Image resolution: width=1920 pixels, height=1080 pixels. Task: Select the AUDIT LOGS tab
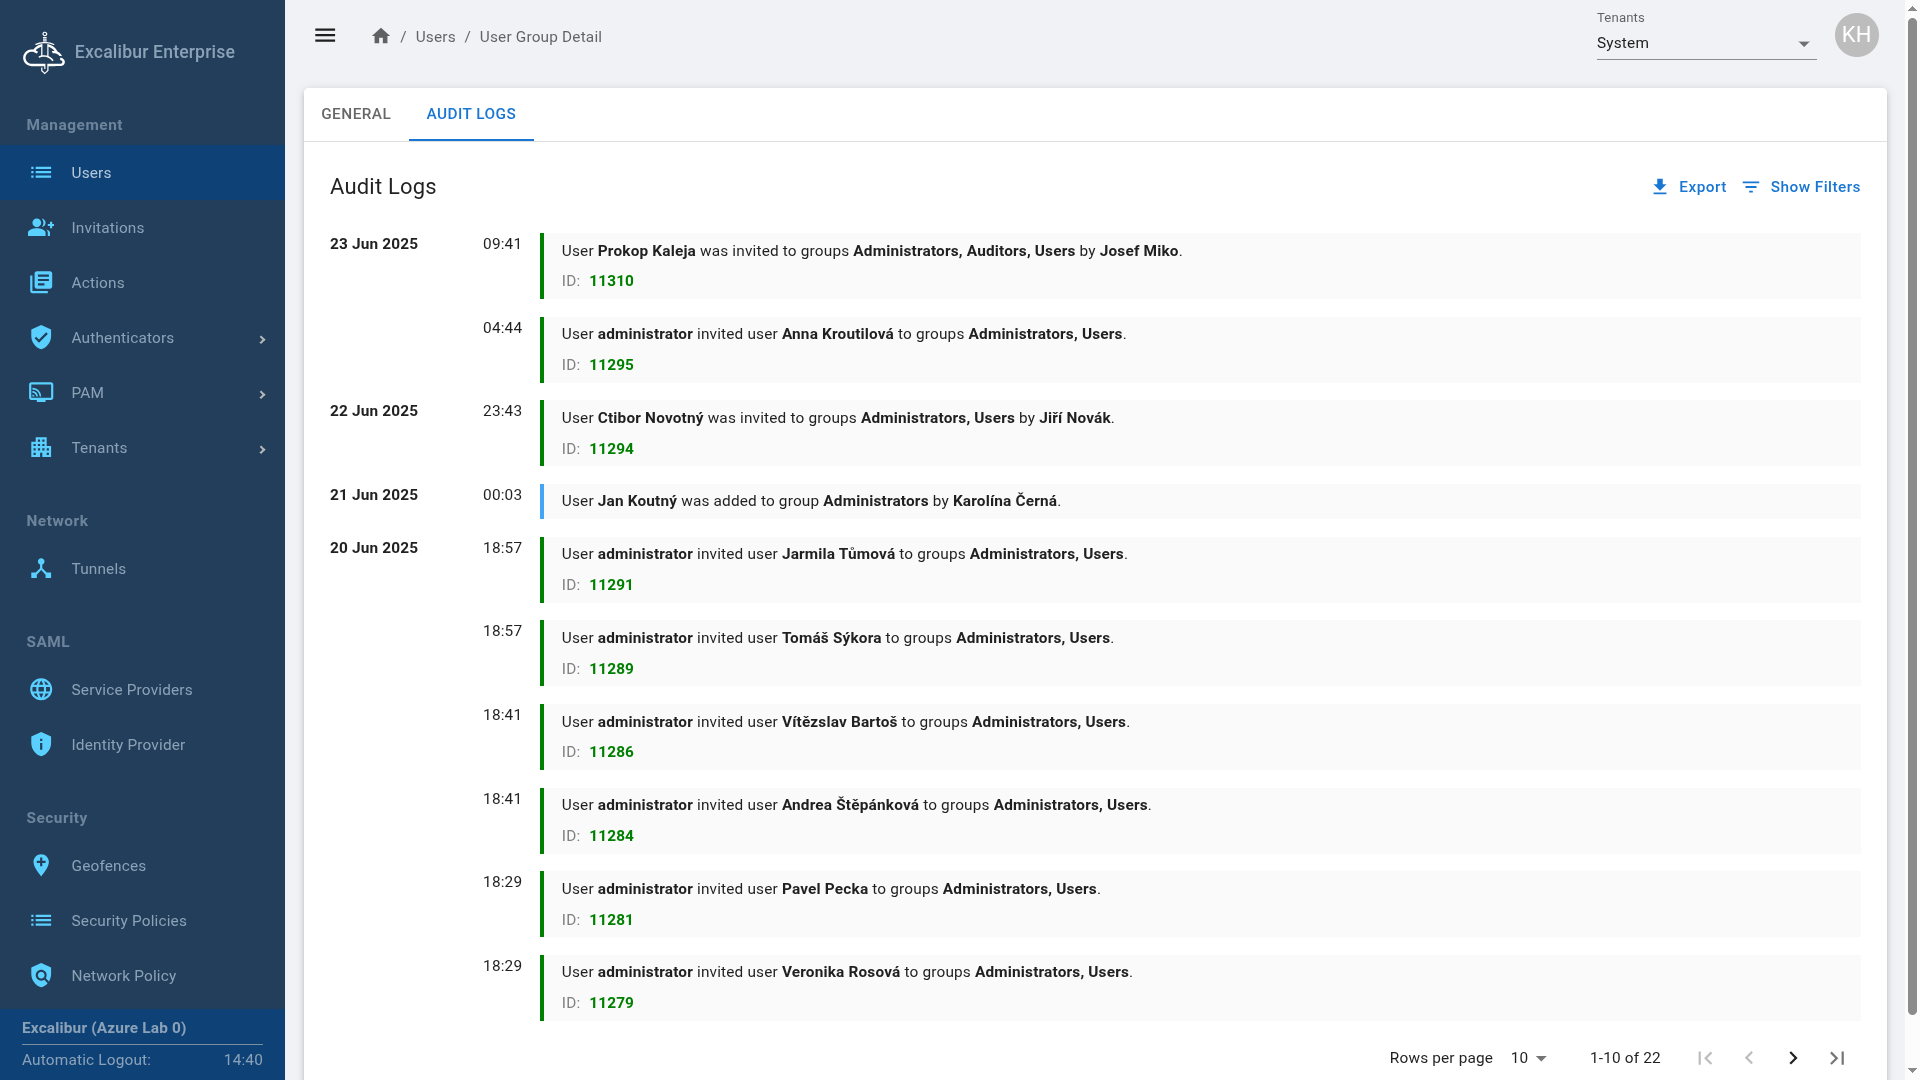point(471,114)
